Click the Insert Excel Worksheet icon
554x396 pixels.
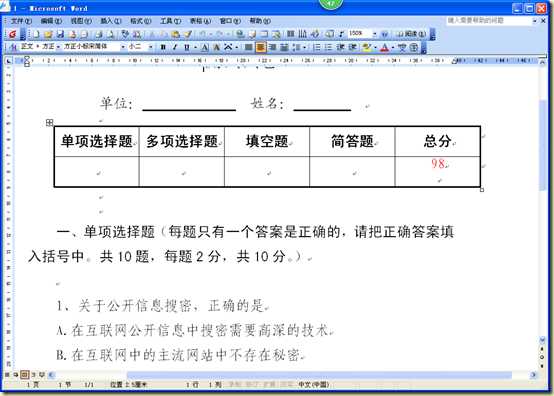click(277, 34)
